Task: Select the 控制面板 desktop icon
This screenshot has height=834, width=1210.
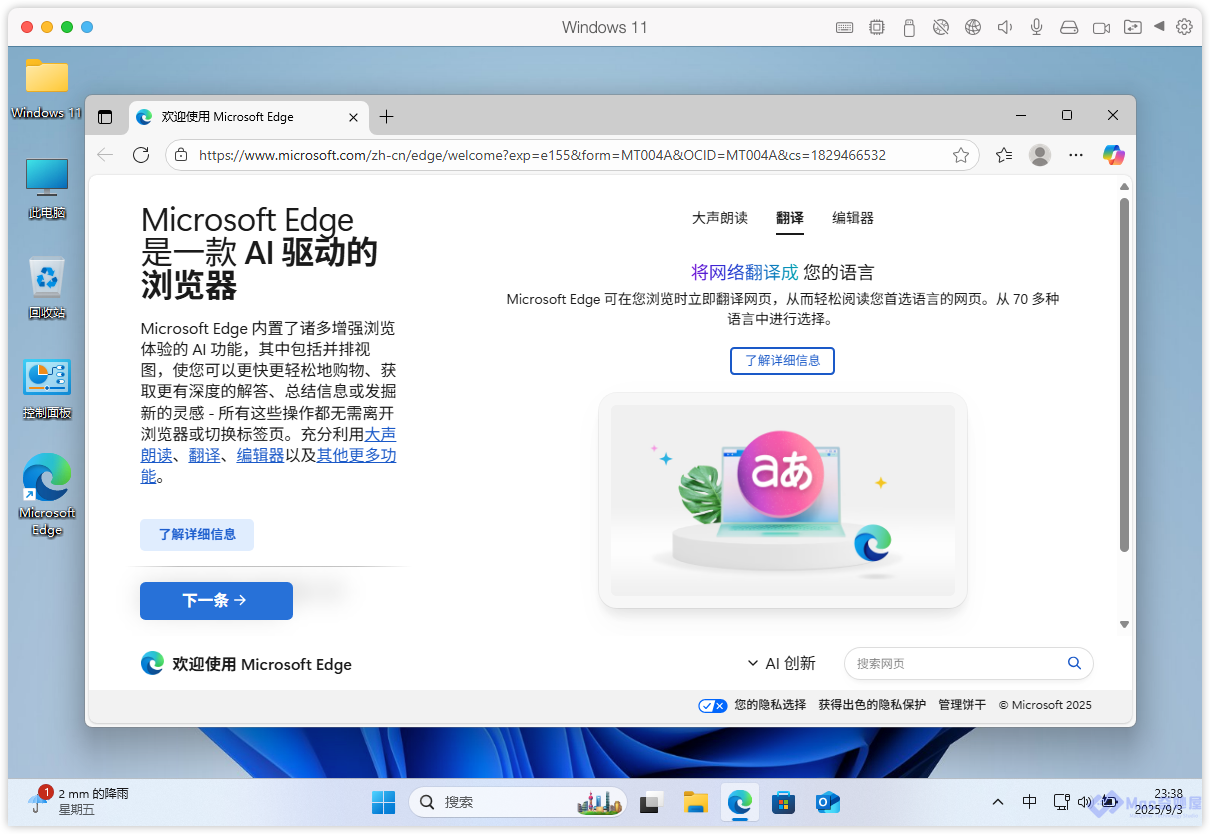Action: click(47, 388)
